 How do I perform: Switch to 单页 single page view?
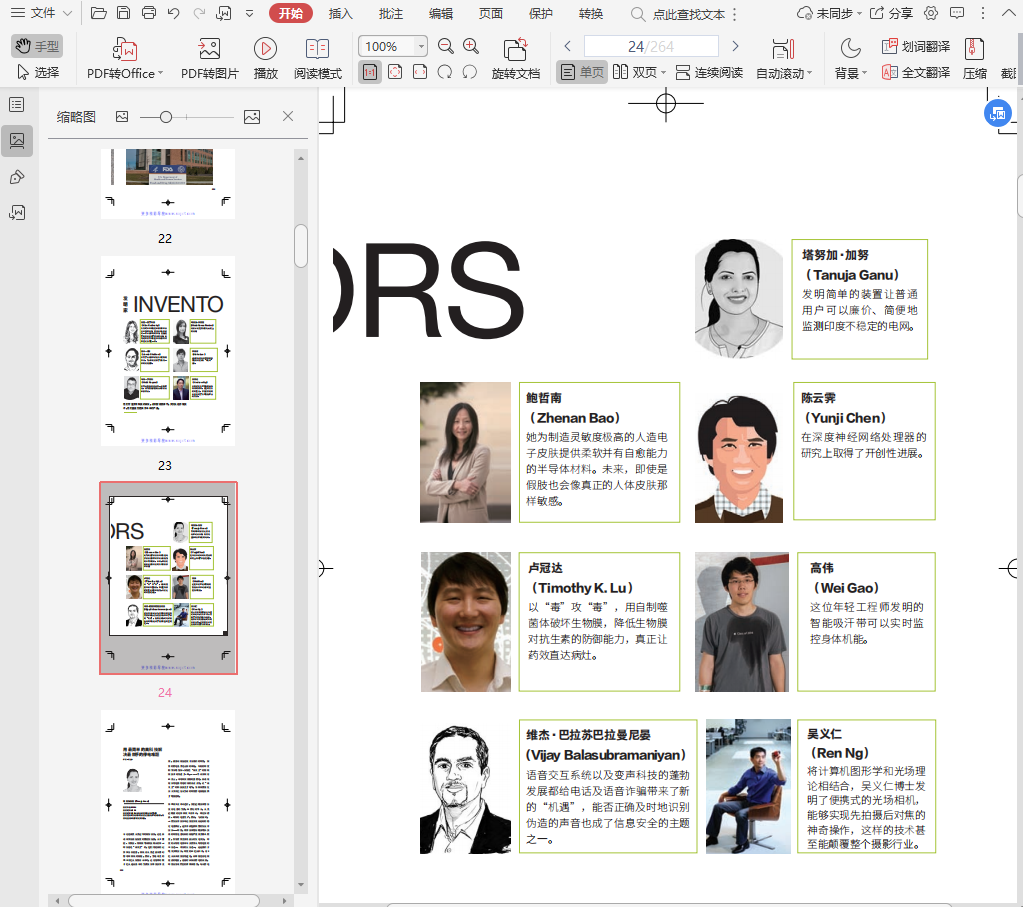582,73
